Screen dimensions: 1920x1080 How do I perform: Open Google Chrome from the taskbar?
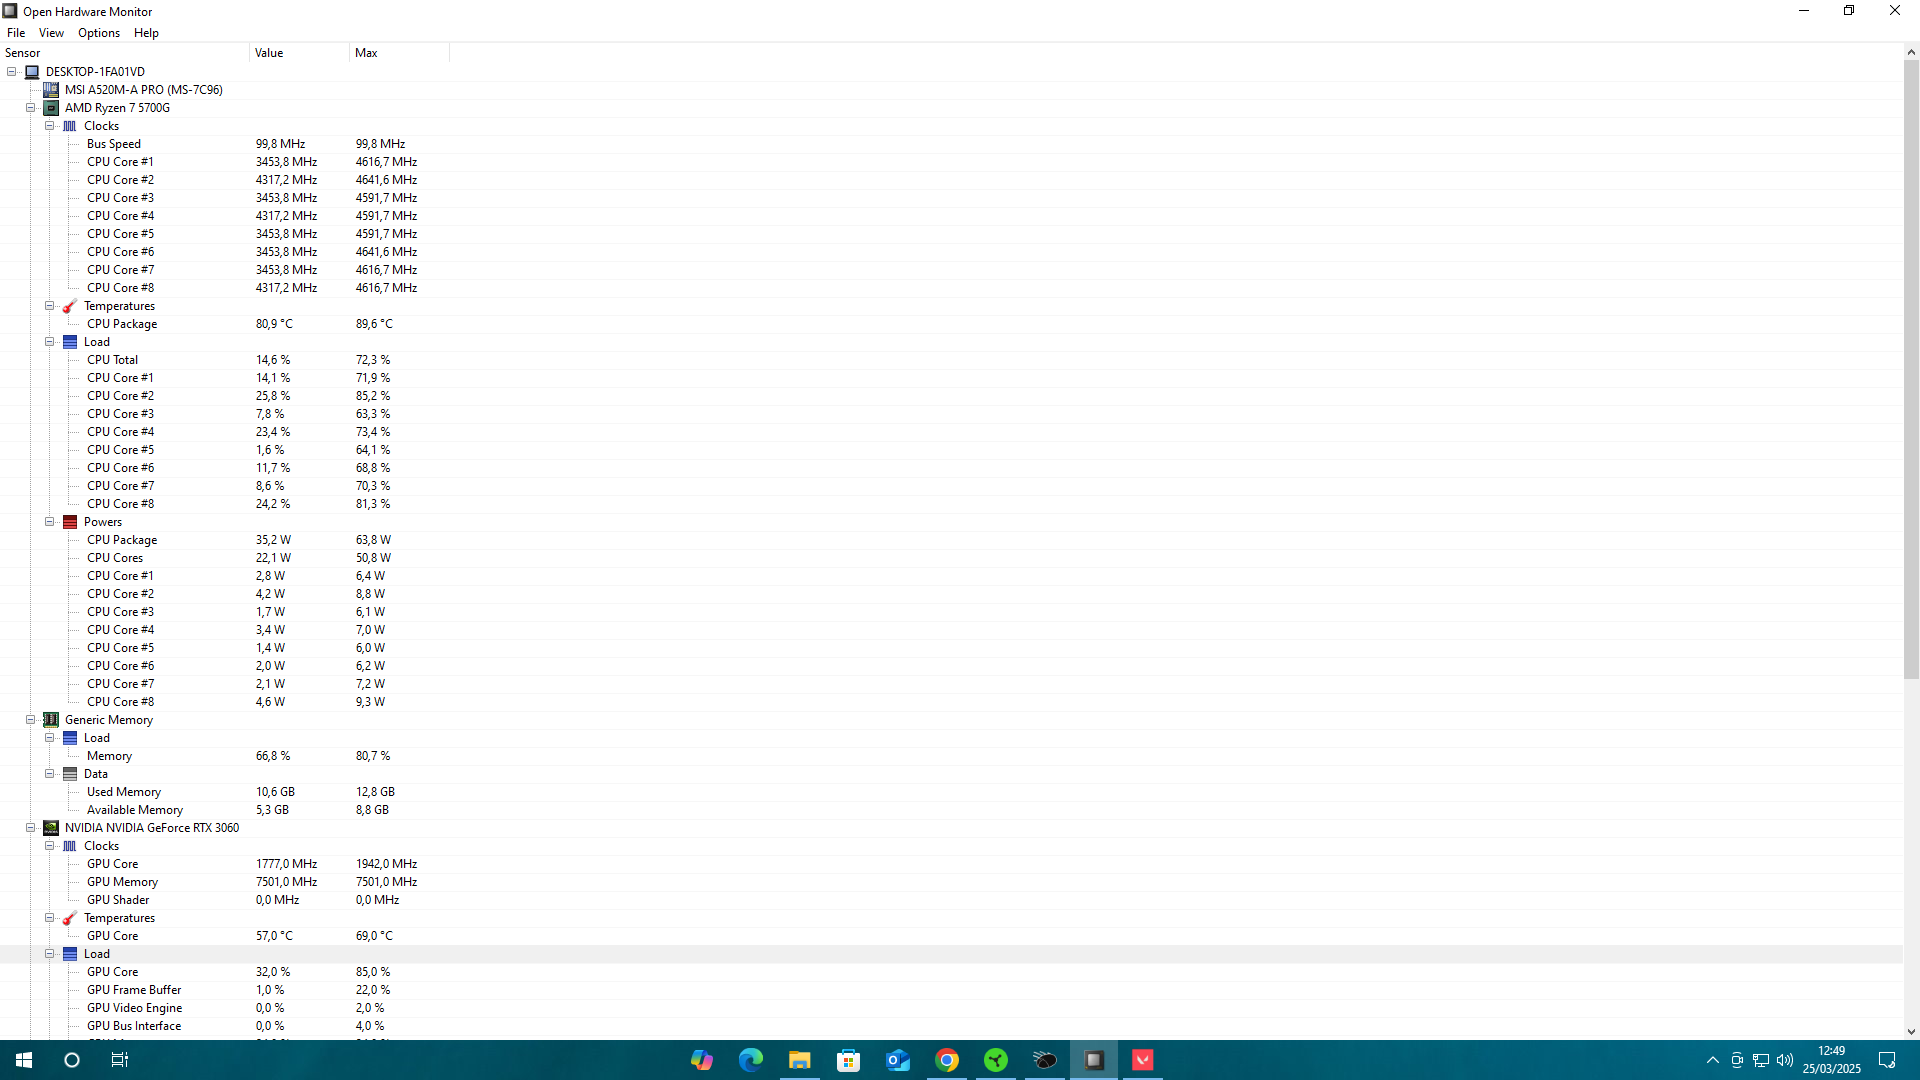947,1060
